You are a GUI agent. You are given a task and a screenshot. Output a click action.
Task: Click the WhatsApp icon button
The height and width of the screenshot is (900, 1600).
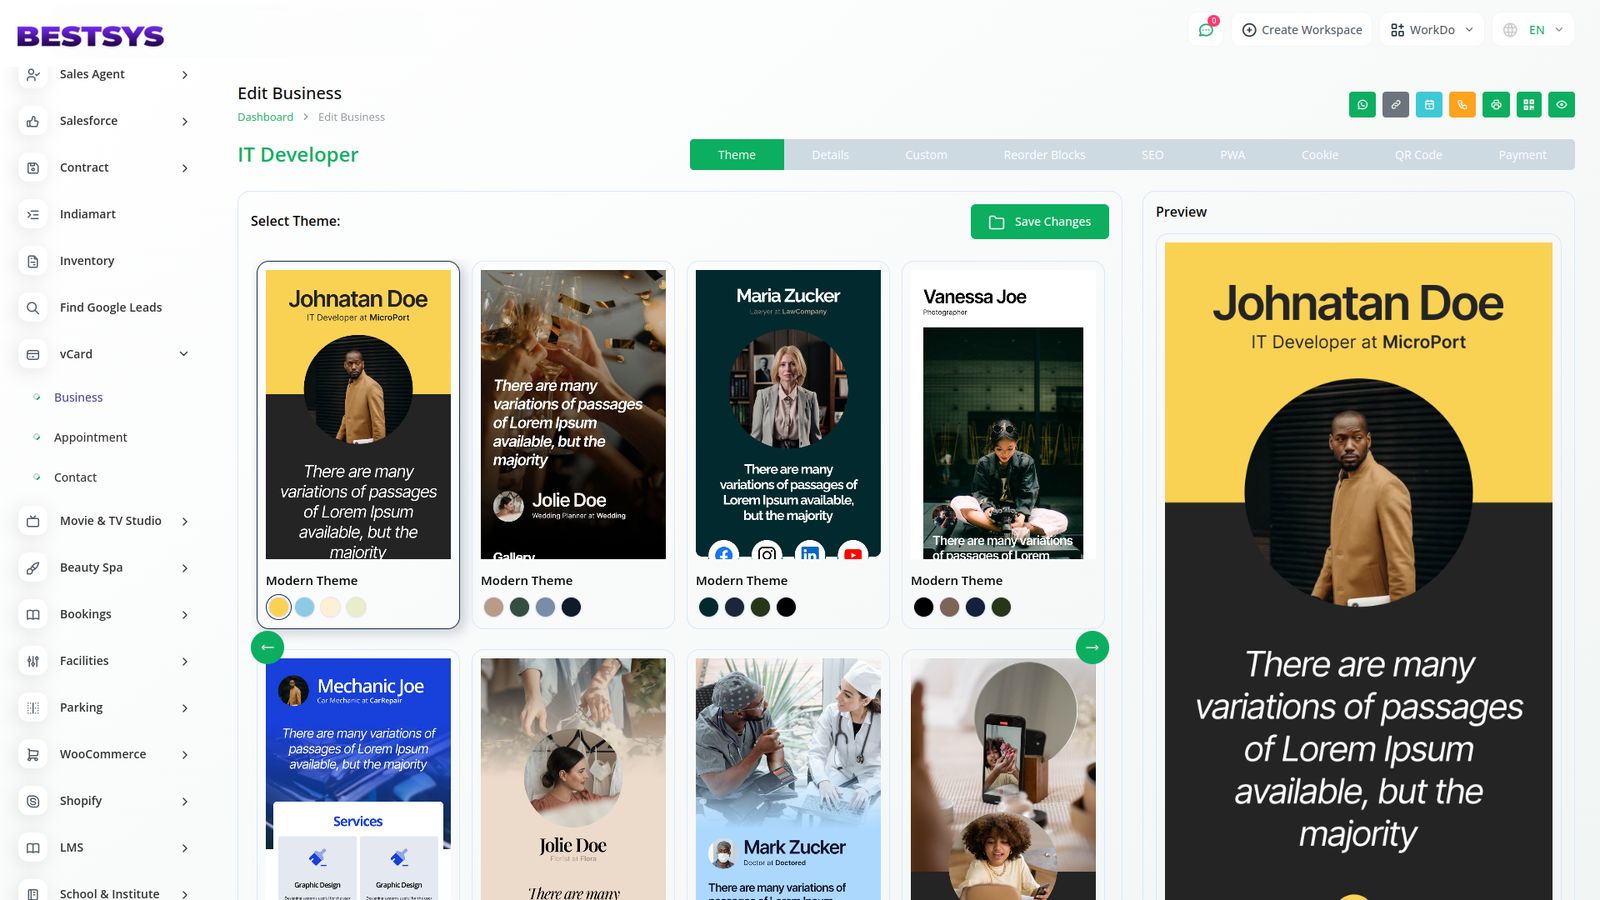1362,105
